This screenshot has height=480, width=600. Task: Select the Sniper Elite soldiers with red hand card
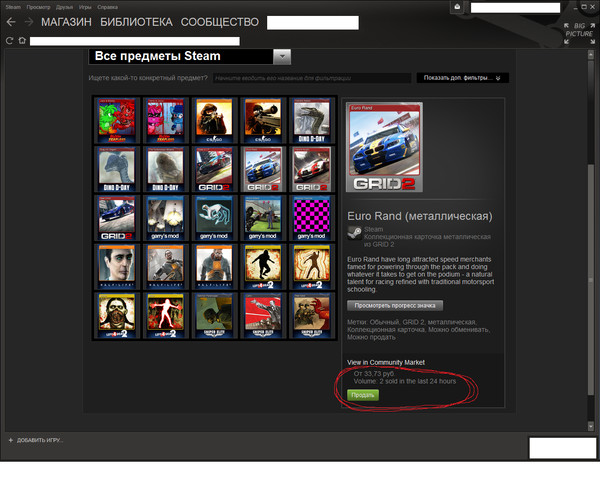(311, 316)
